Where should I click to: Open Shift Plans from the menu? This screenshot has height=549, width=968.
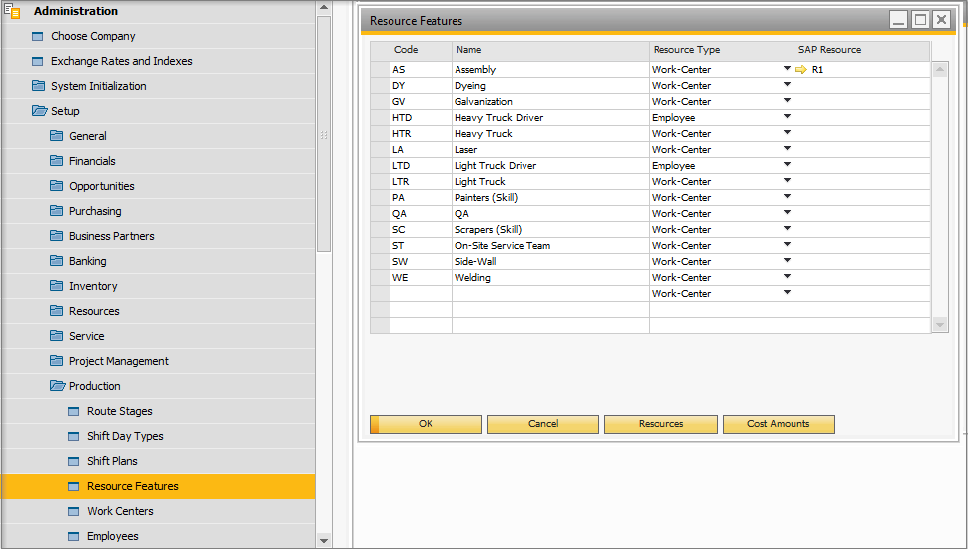point(112,461)
